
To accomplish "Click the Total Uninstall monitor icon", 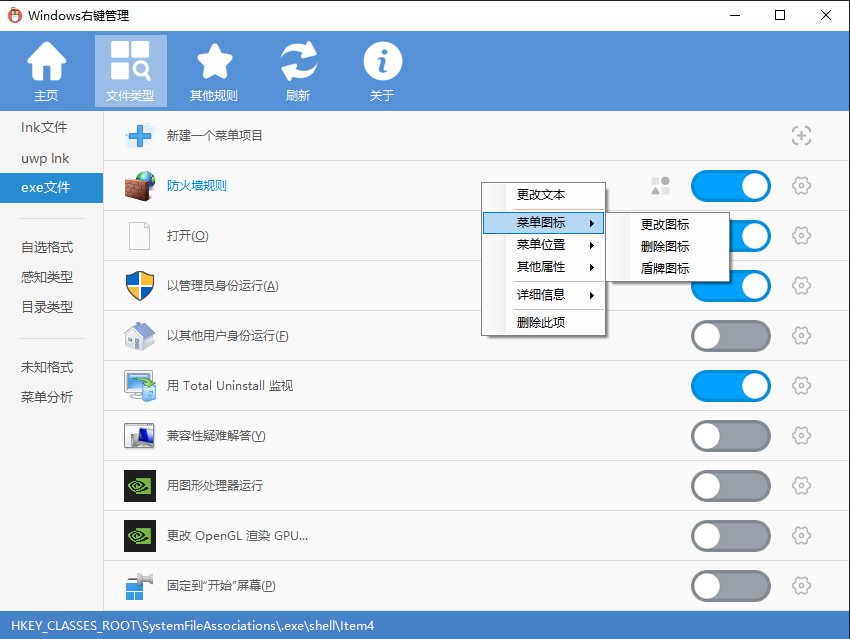I will coord(139,386).
